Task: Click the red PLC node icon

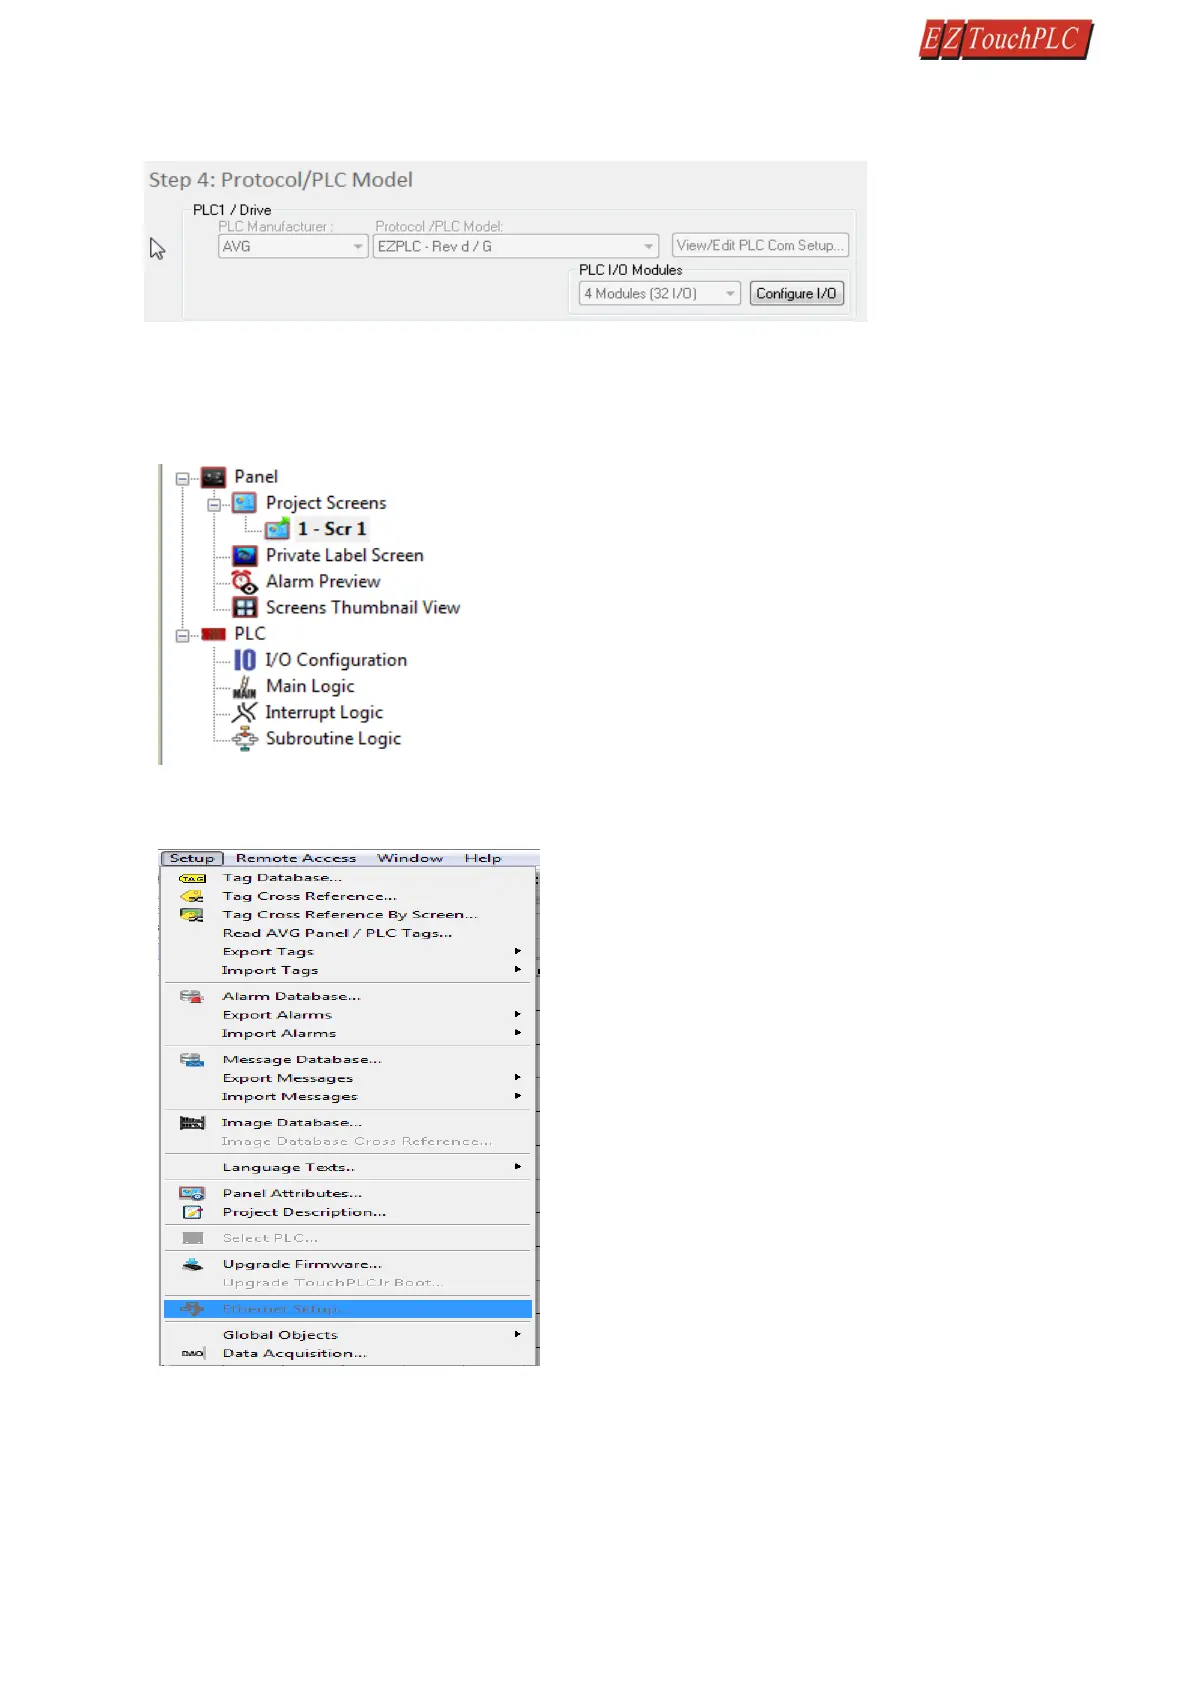Action: 213,634
